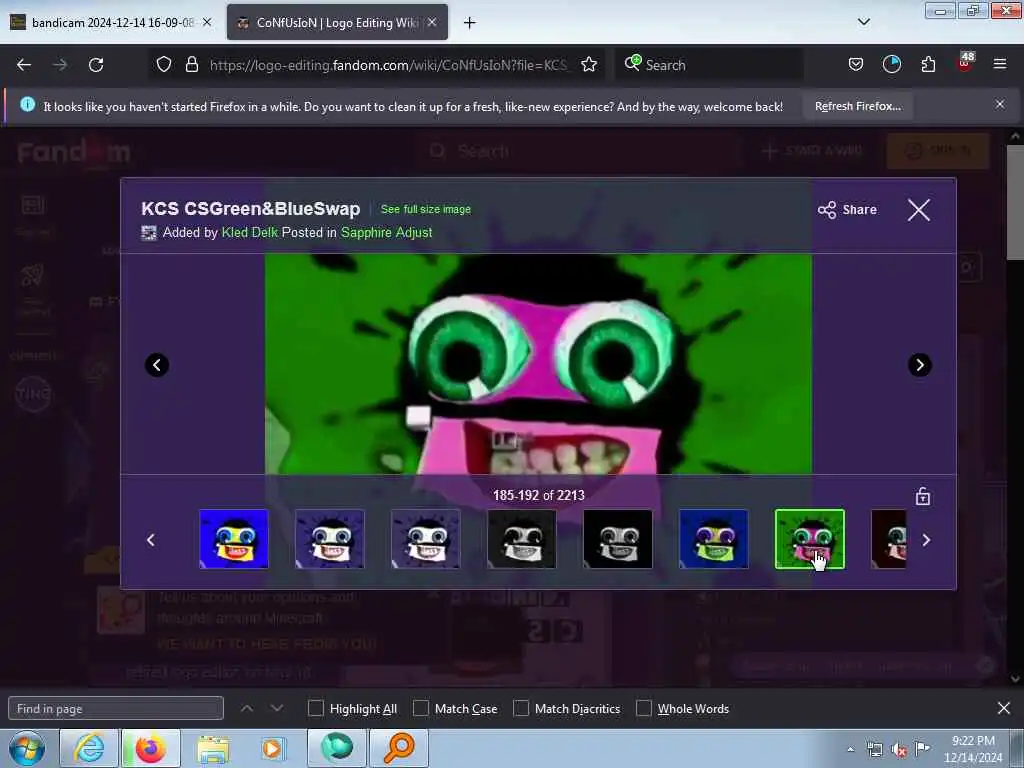Switch to Firefox in taskbar
This screenshot has height=768, width=1024.
coord(151,748)
